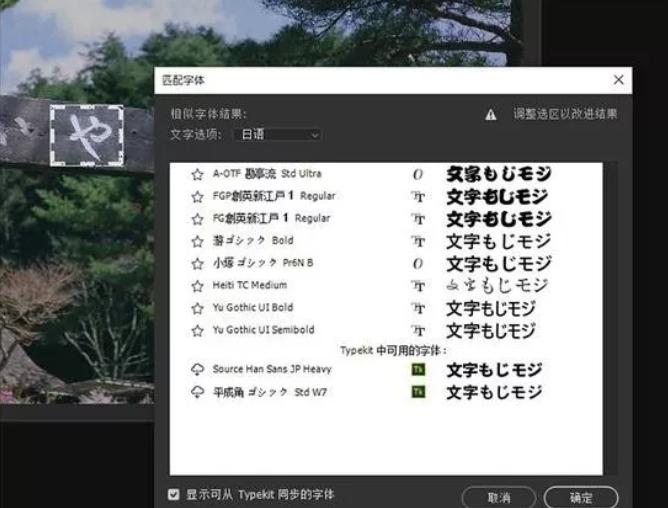Star the FG創英新江戸 1 Regular font
Image resolution: width=668 pixels, height=508 pixels.
[197, 219]
